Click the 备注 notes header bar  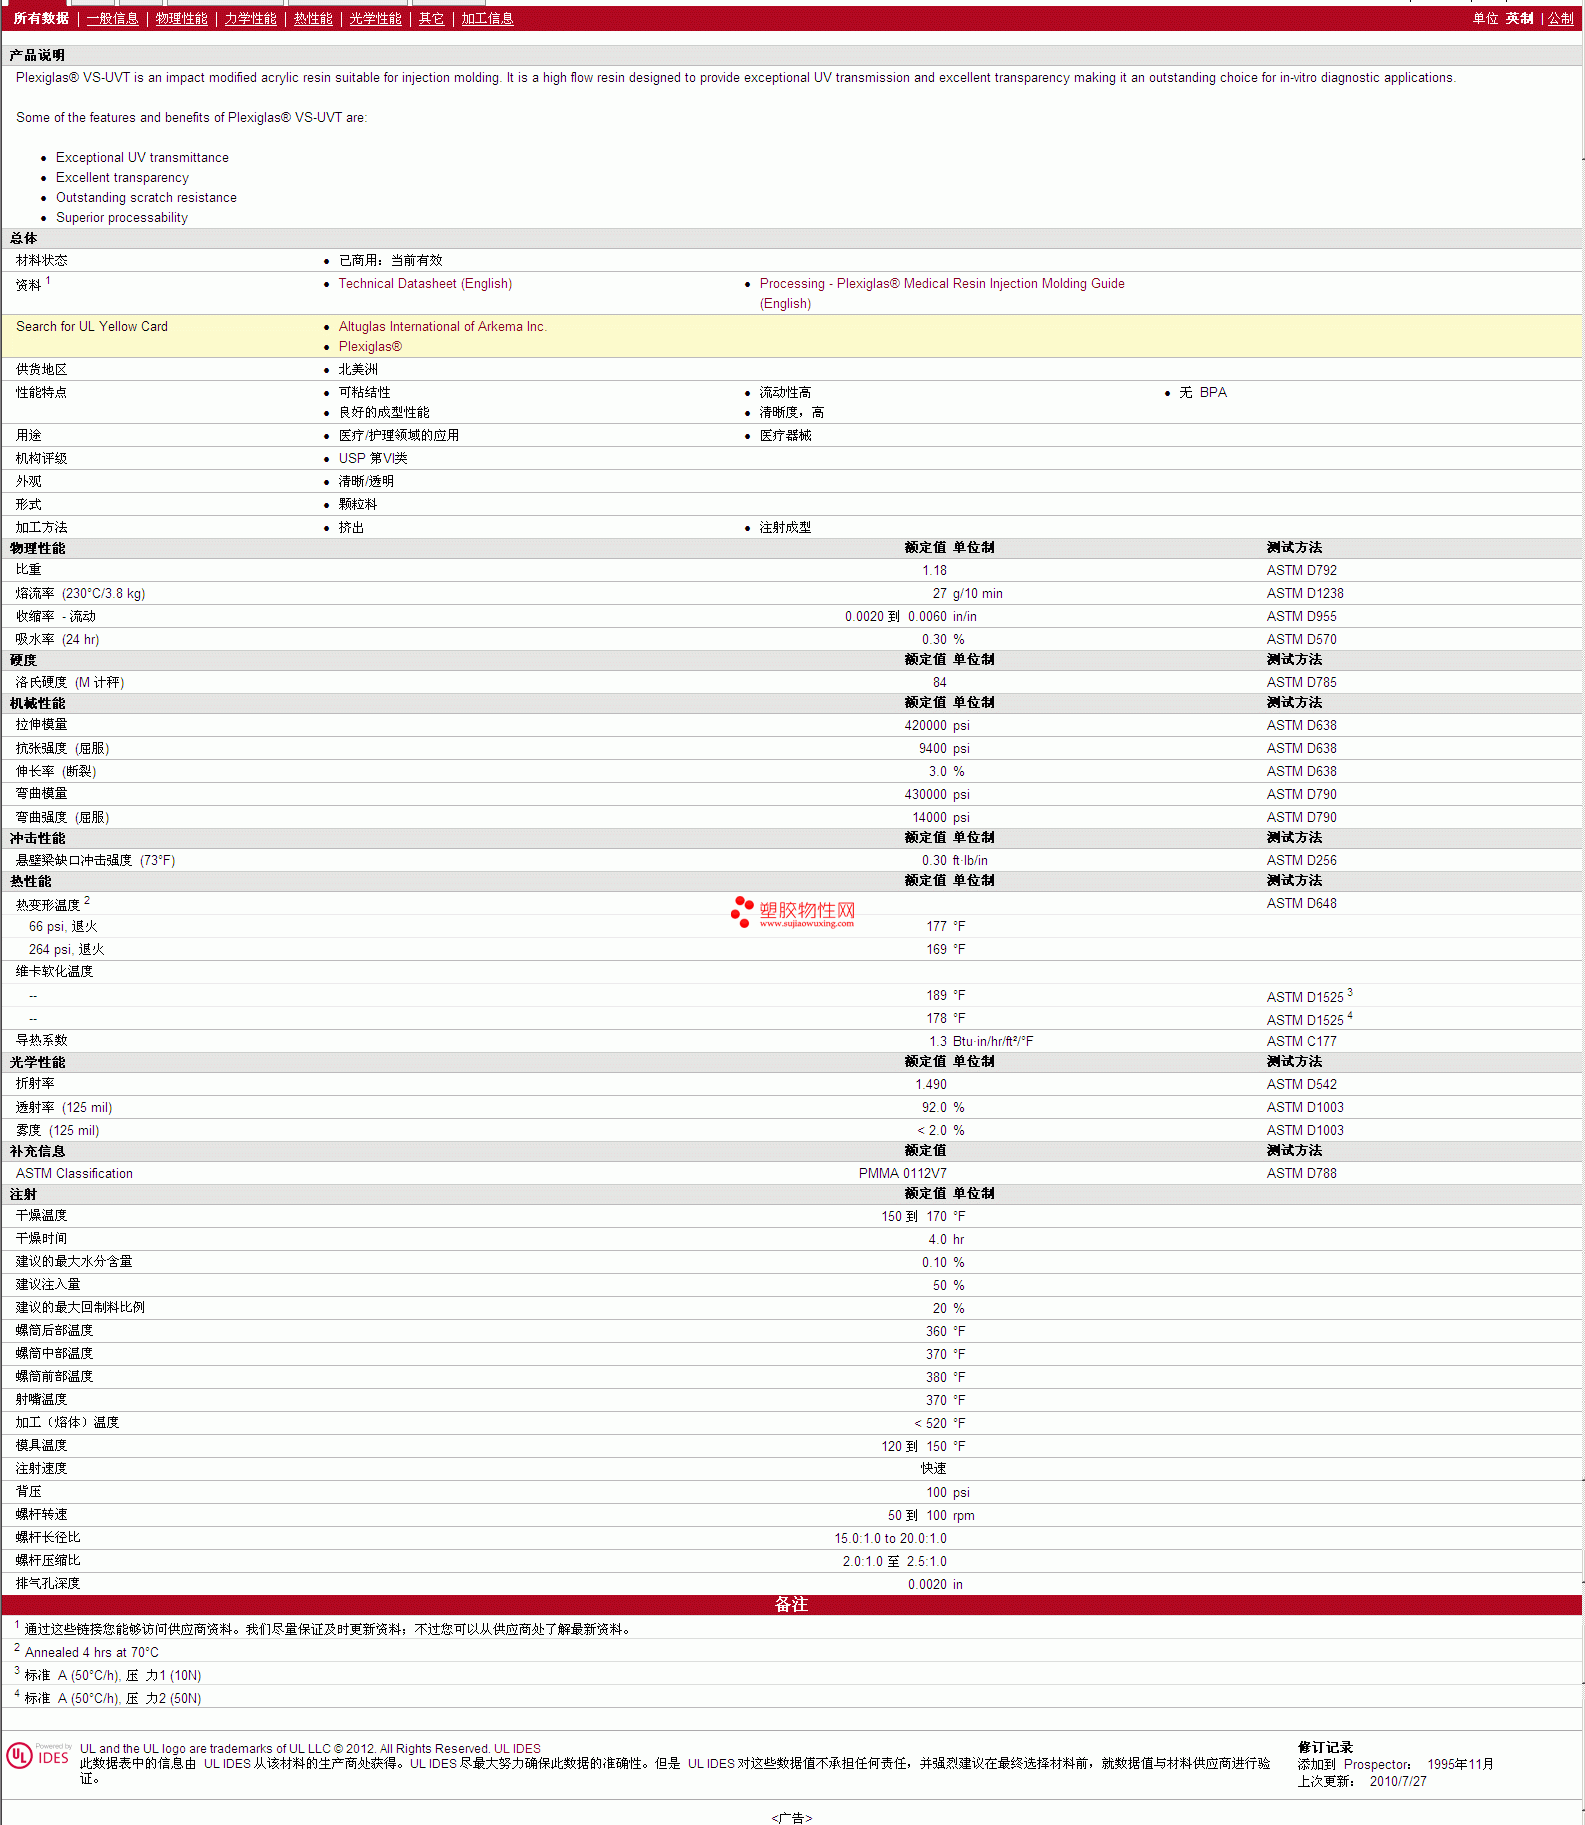coord(792,1605)
